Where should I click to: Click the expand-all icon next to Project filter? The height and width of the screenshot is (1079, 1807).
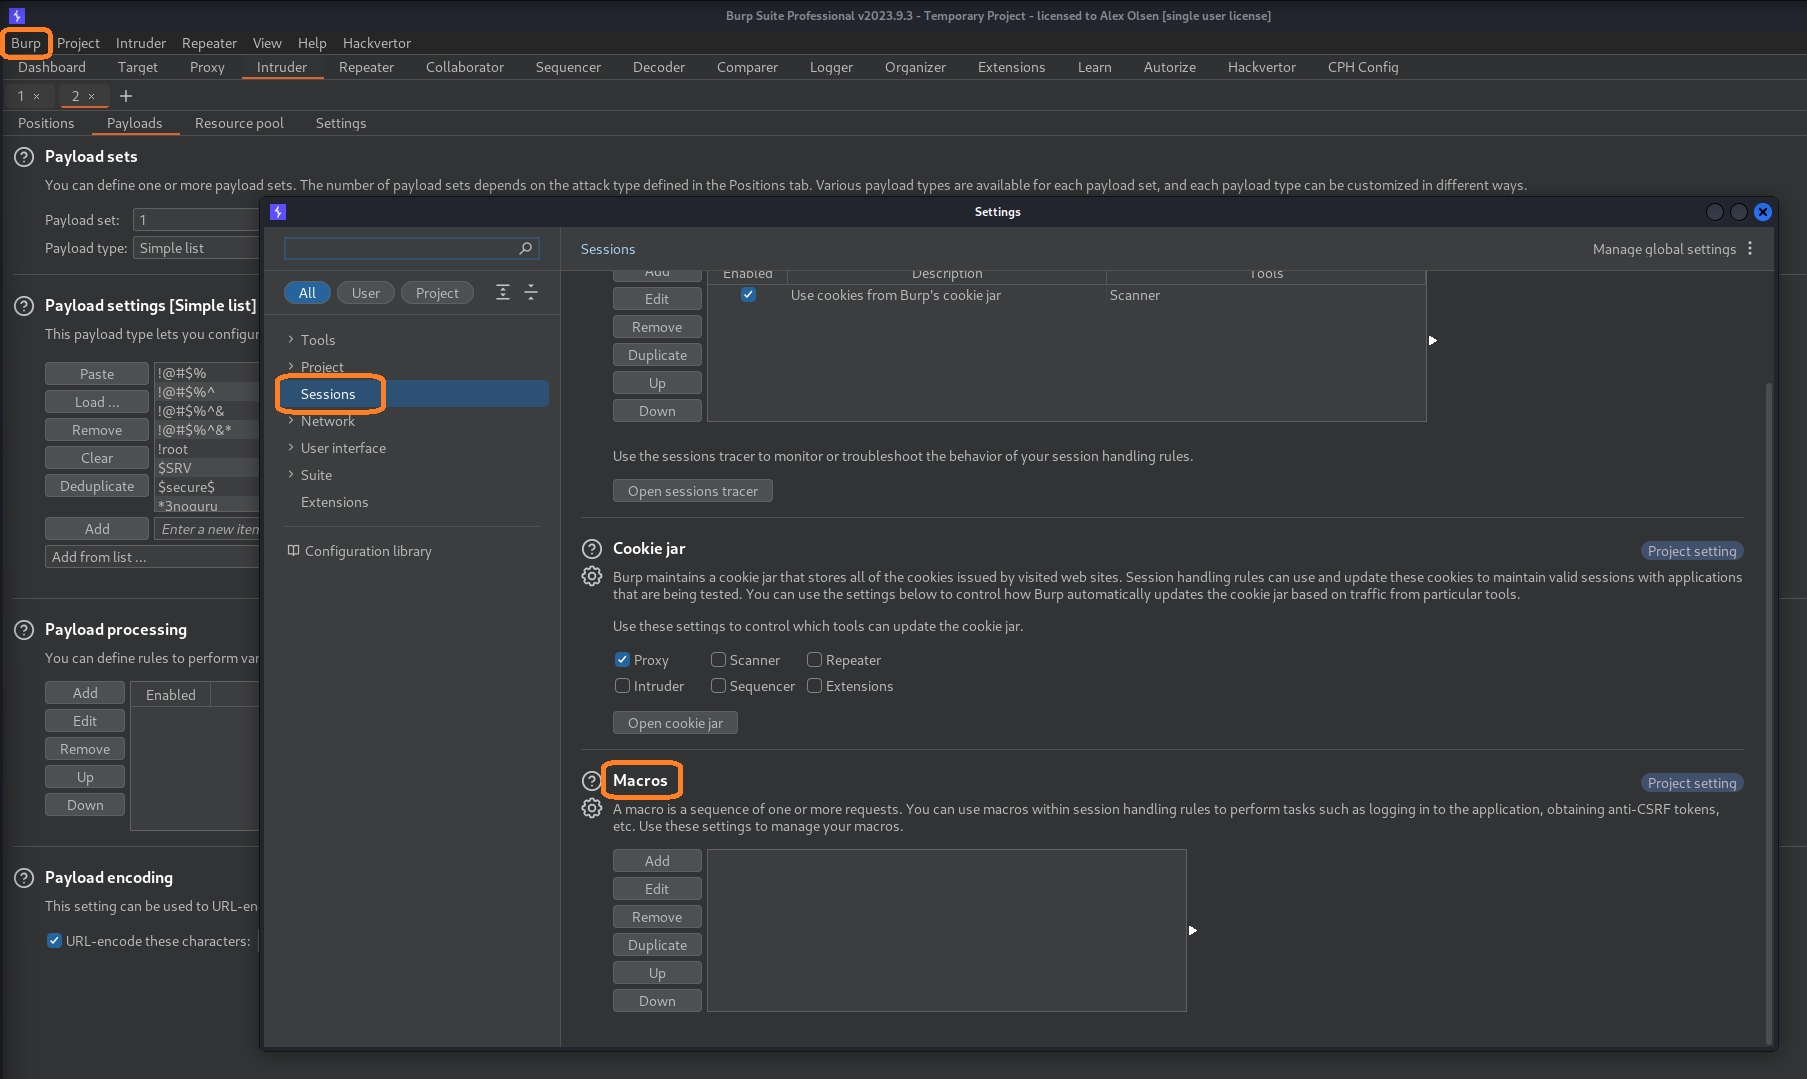[x=503, y=292]
